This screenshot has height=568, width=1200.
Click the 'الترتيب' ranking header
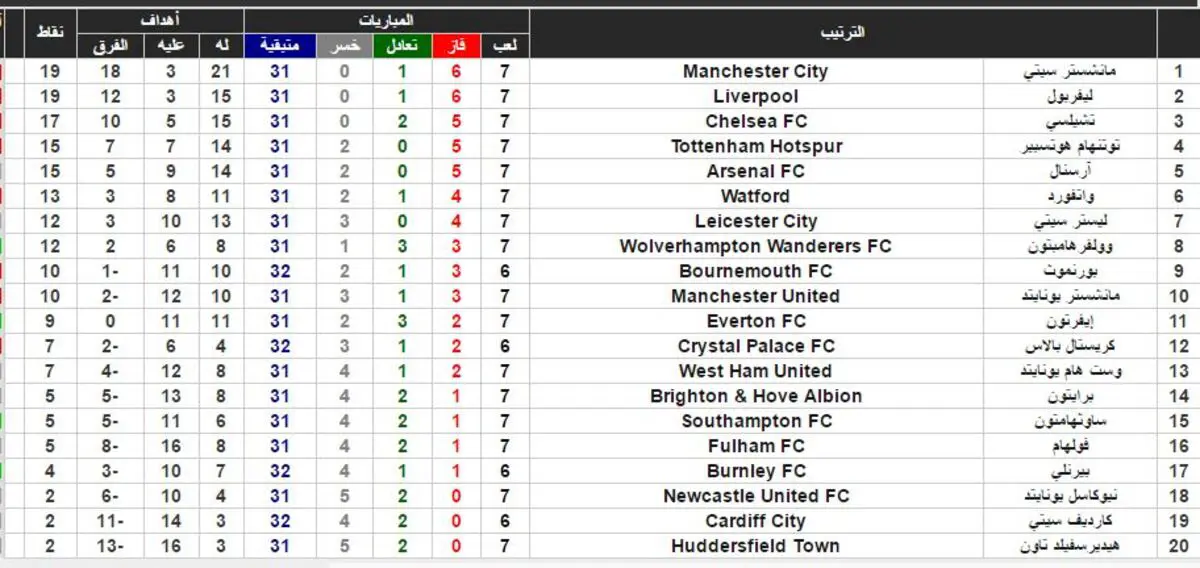pyautogui.click(x=842, y=33)
